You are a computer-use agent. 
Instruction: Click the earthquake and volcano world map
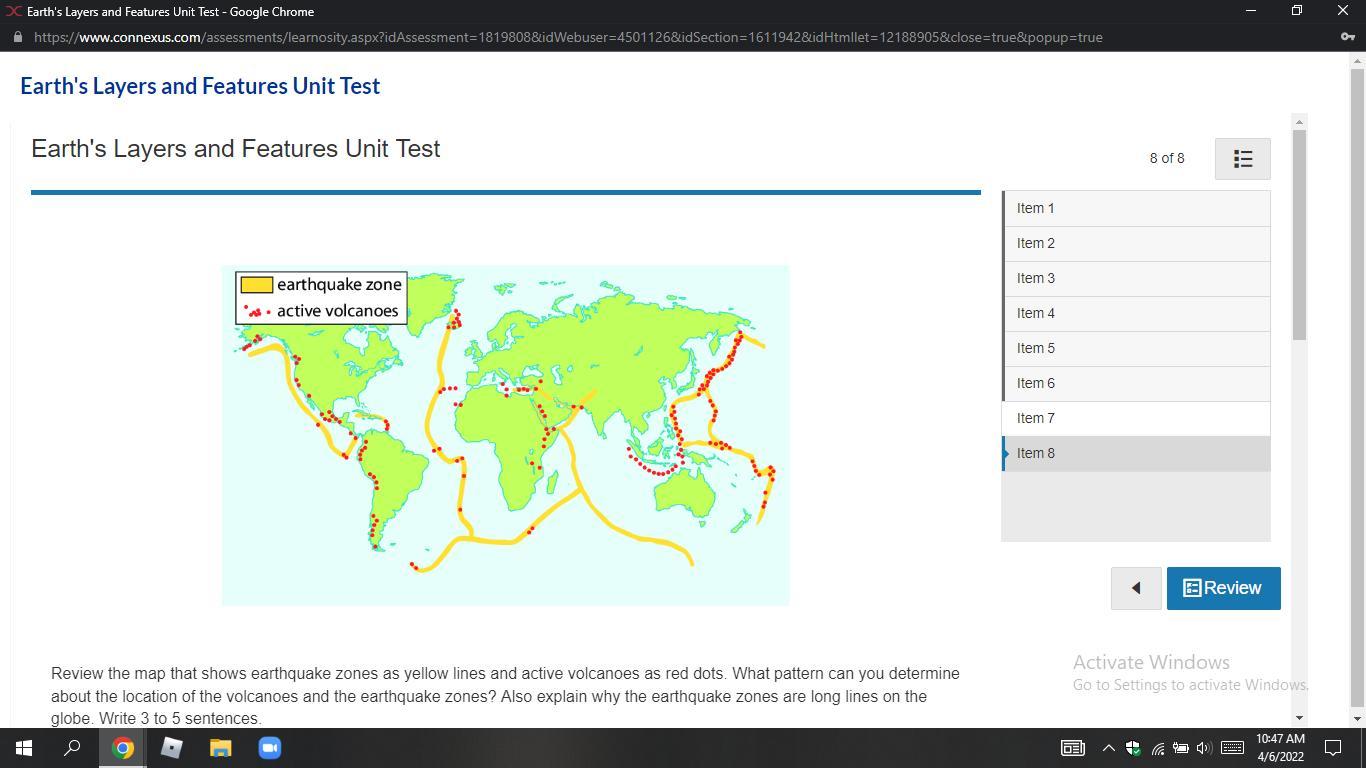click(505, 435)
